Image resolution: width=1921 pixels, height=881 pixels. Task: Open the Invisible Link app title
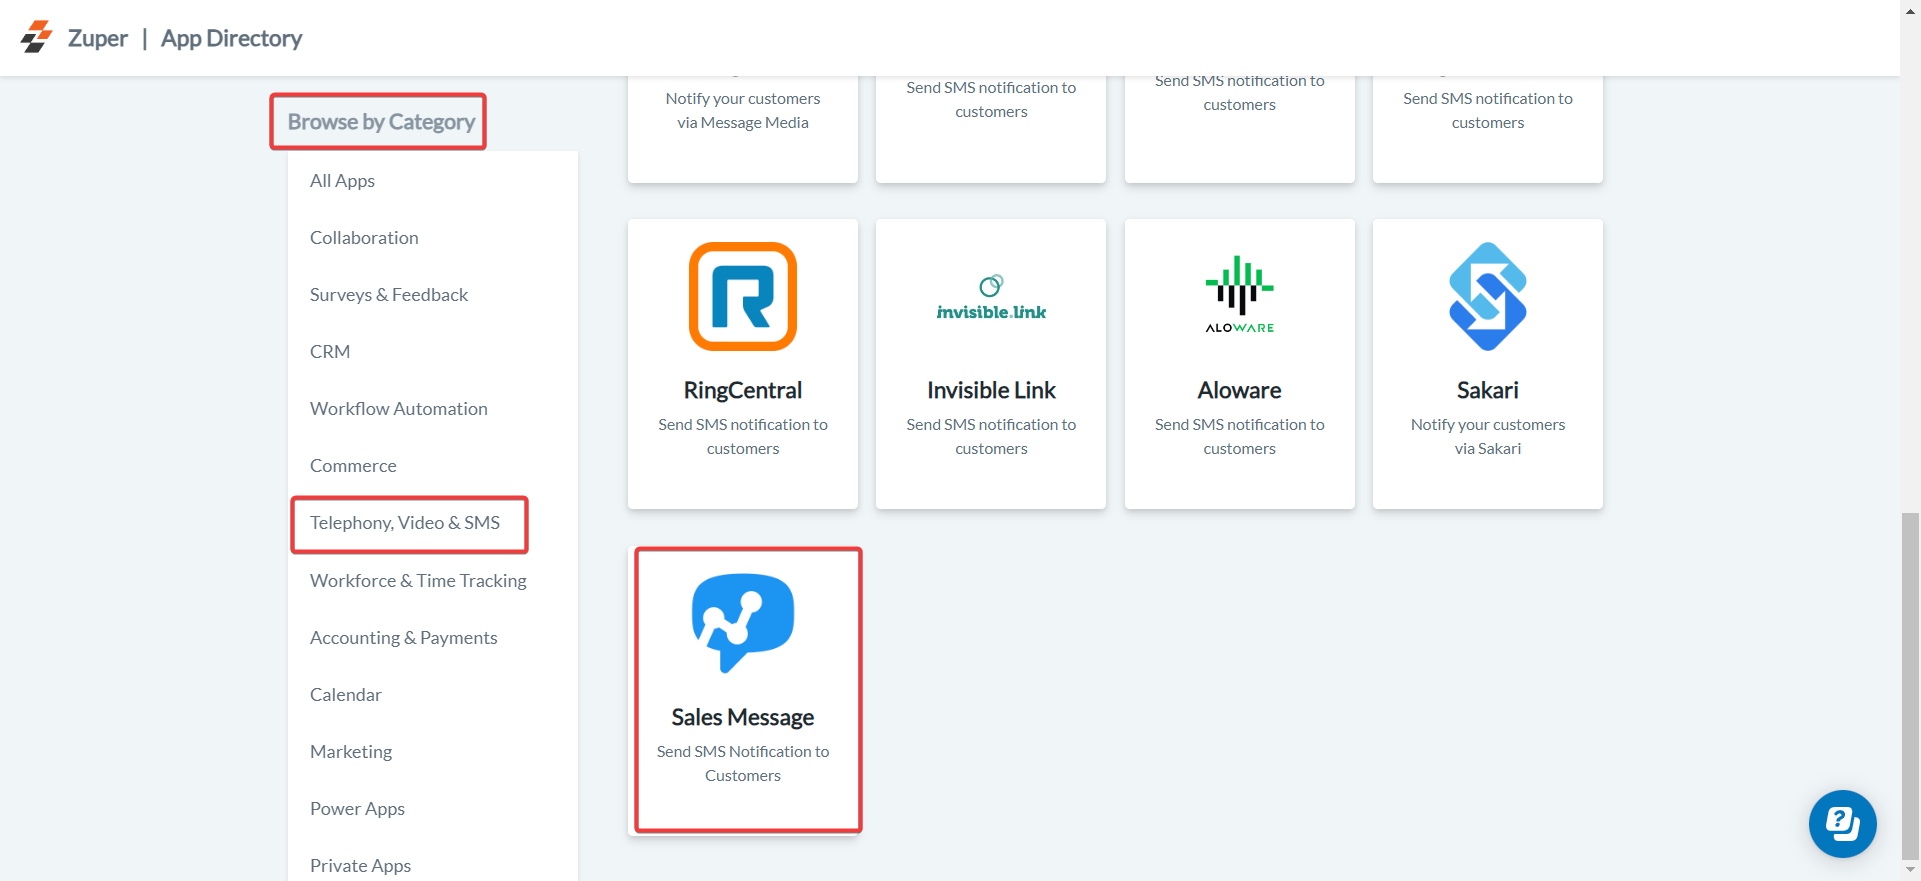(x=991, y=390)
